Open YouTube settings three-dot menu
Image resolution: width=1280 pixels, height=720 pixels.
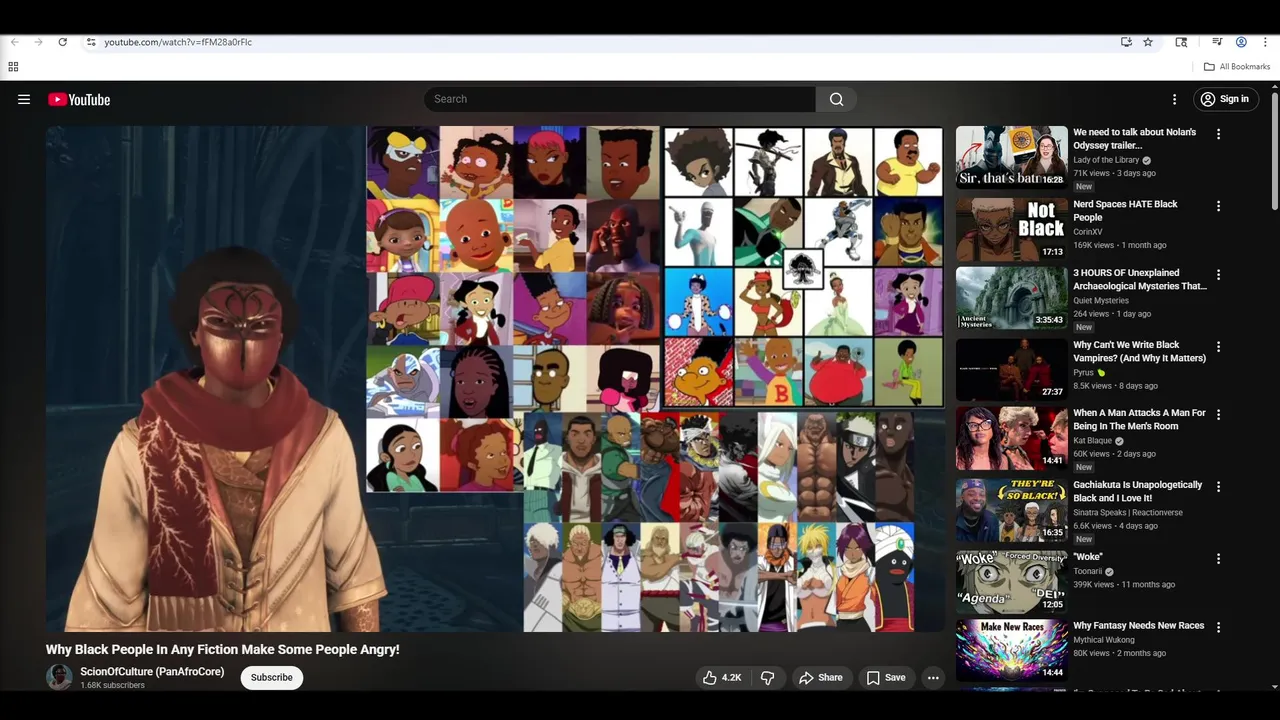coord(1174,99)
